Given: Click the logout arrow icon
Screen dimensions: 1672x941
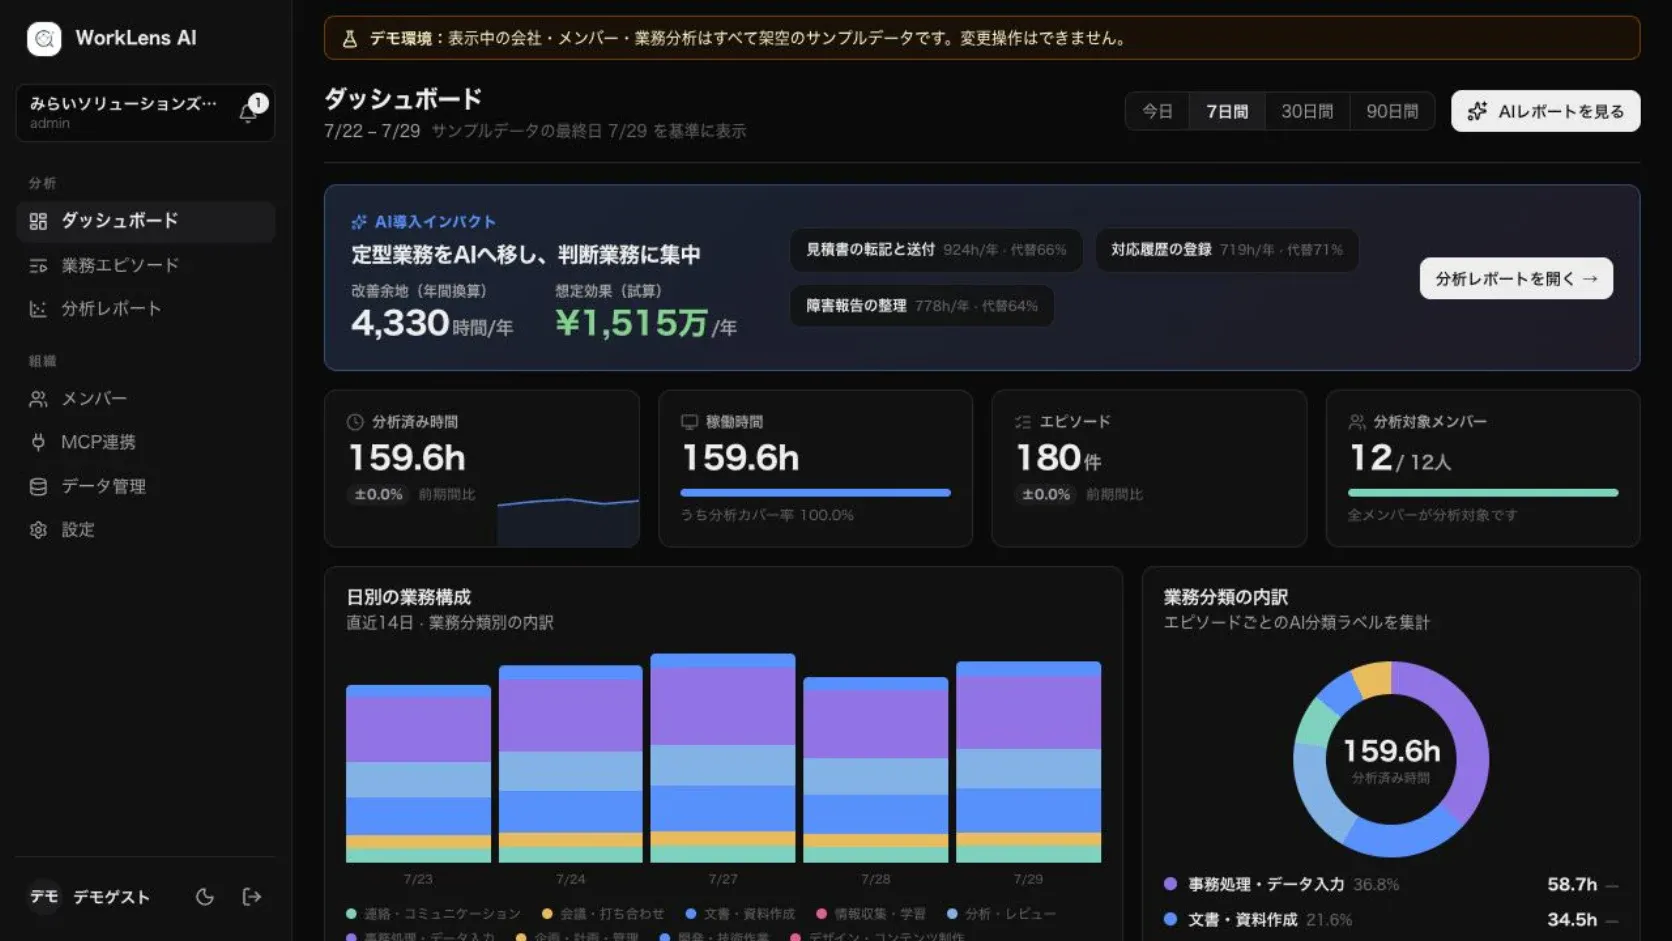Looking at the screenshot, I should 252,897.
